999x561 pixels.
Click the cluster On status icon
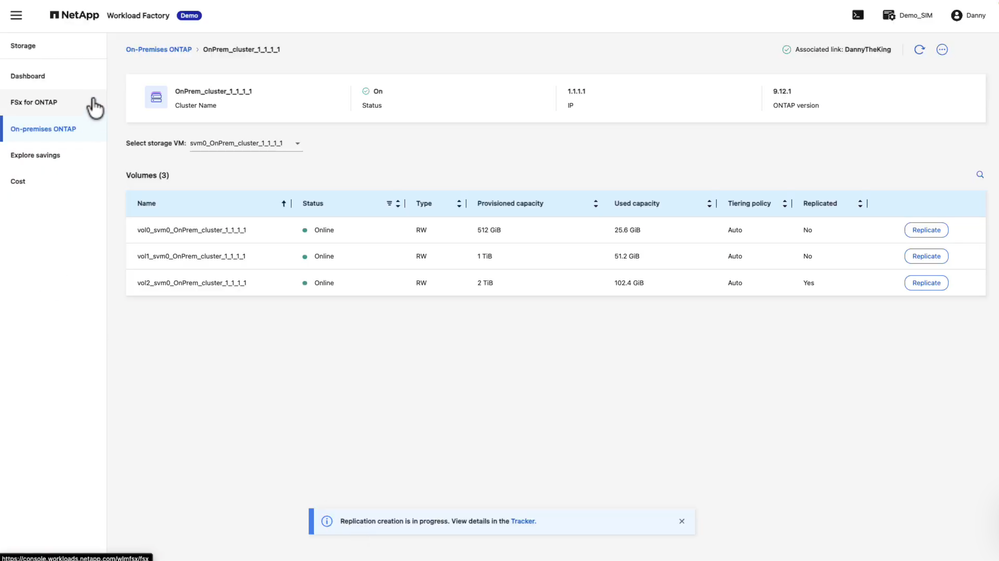coord(366,91)
